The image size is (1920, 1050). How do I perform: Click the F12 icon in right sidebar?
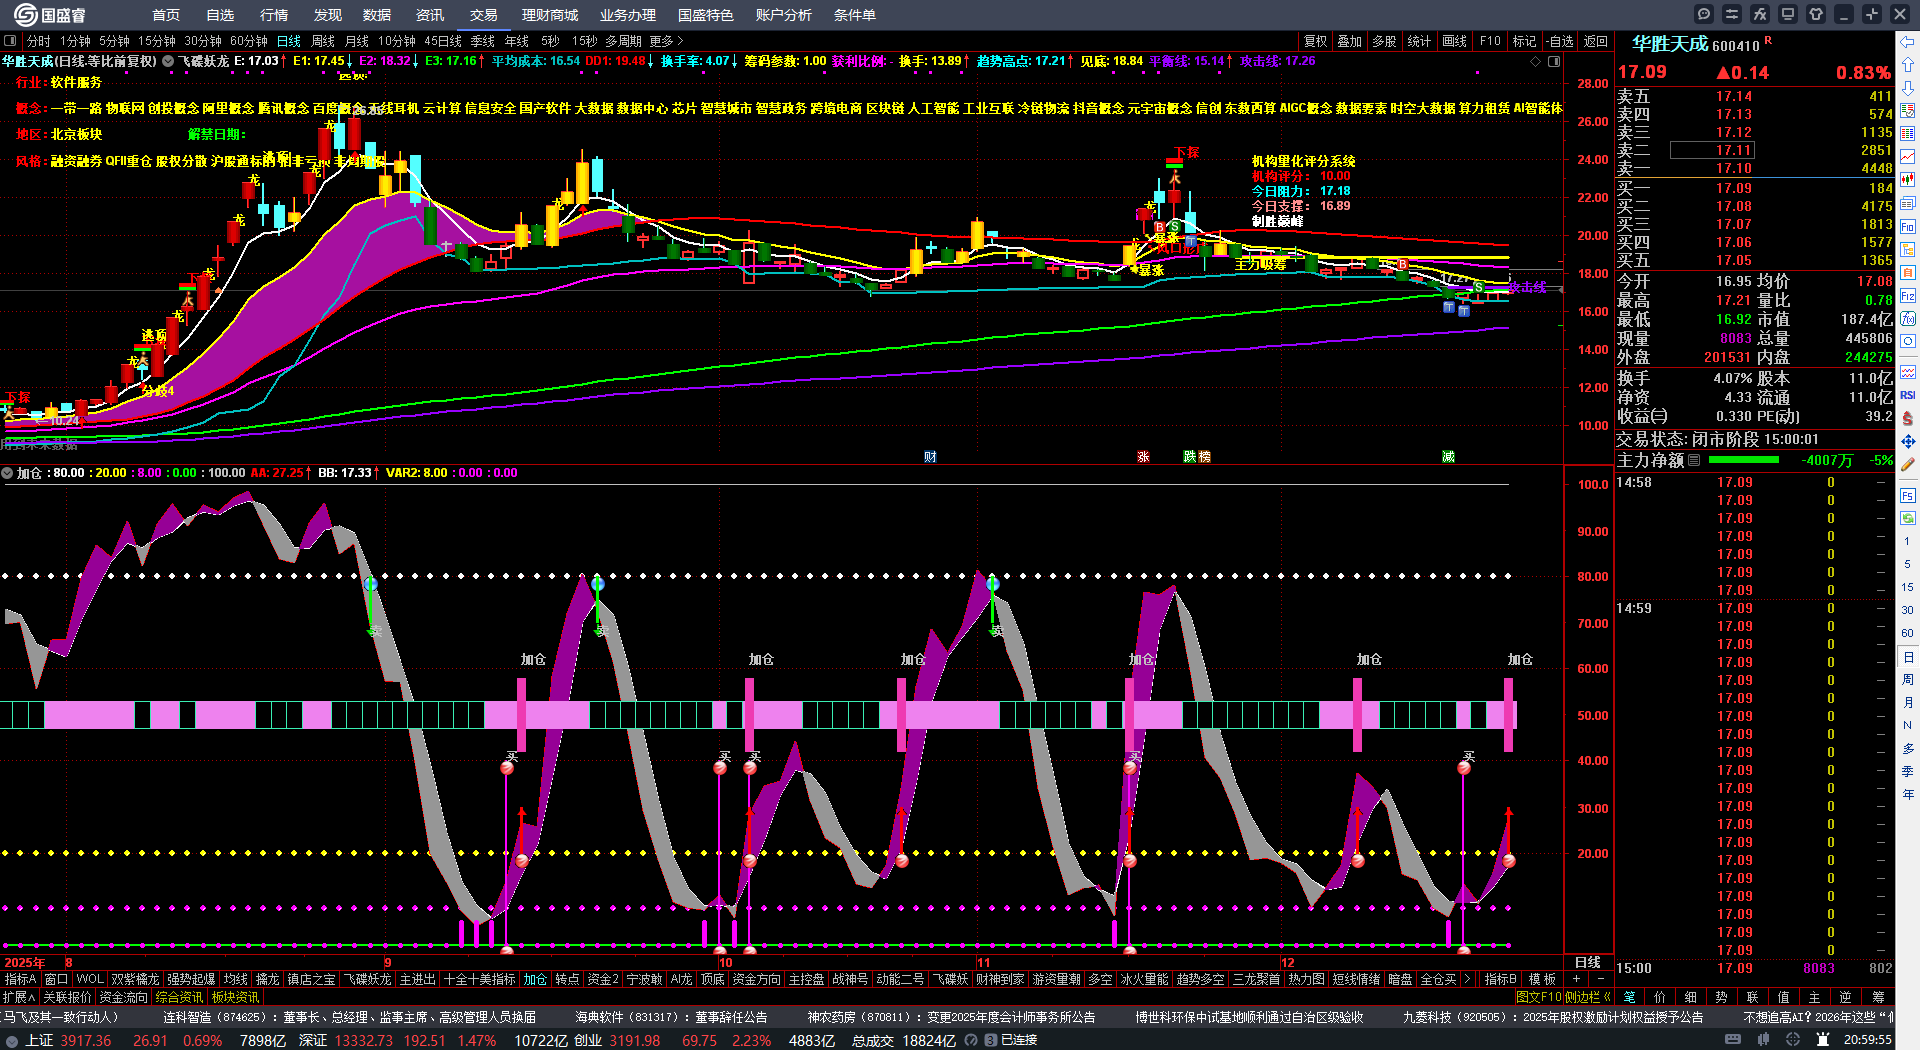click(x=1908, y=296)
